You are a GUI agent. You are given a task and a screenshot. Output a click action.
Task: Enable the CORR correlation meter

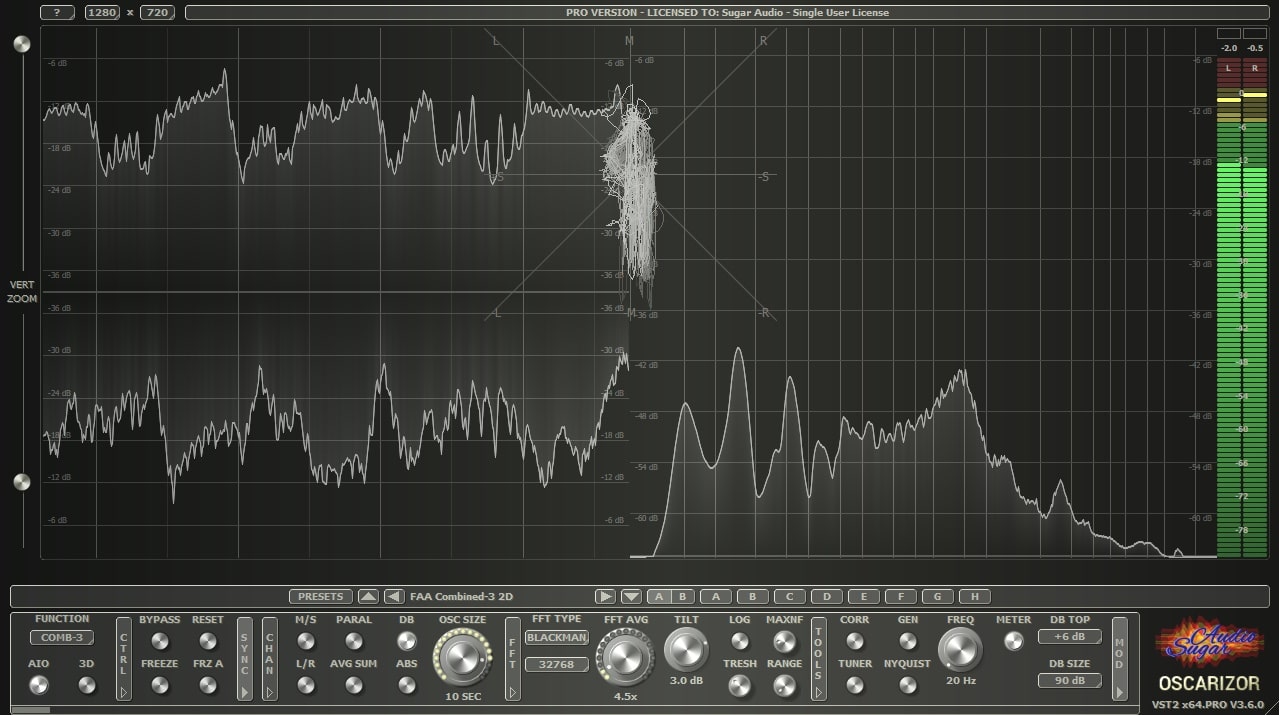pyautogui.click(x=855, y=642)
